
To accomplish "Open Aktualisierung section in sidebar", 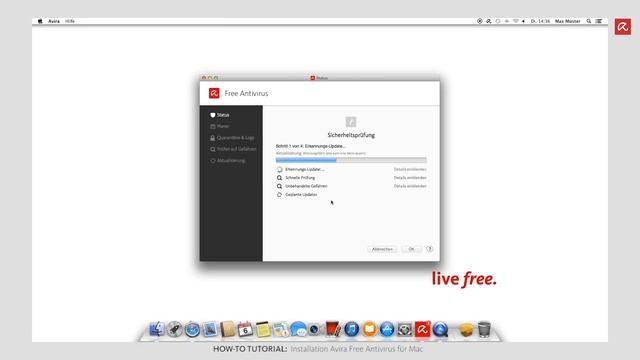I will click(228, 161).
